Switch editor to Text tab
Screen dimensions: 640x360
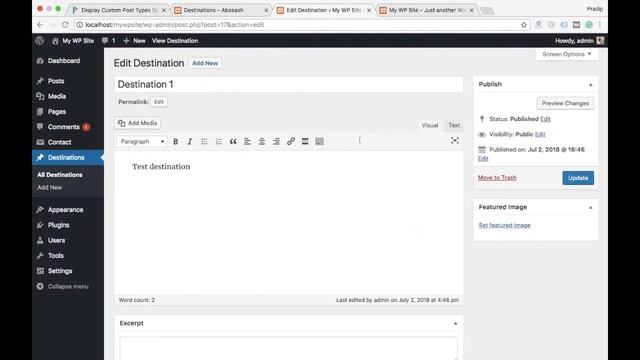pos(454,125)
